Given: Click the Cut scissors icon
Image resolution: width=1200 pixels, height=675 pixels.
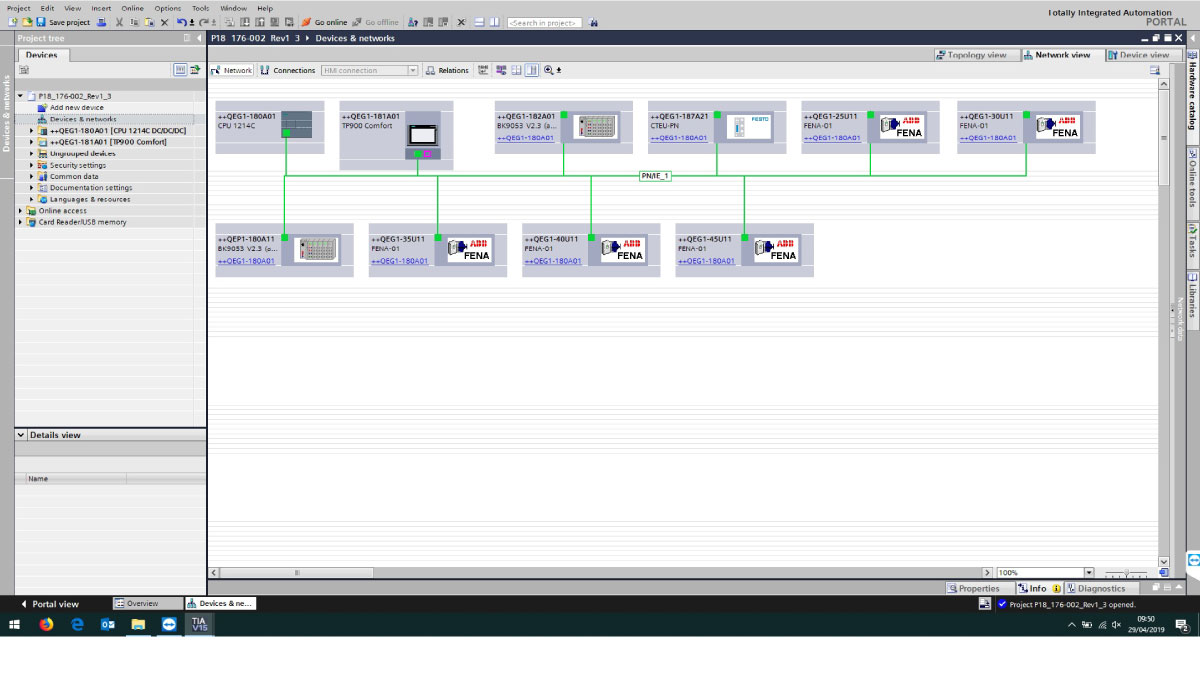Looking at the screenshot, I should (119, 22).
